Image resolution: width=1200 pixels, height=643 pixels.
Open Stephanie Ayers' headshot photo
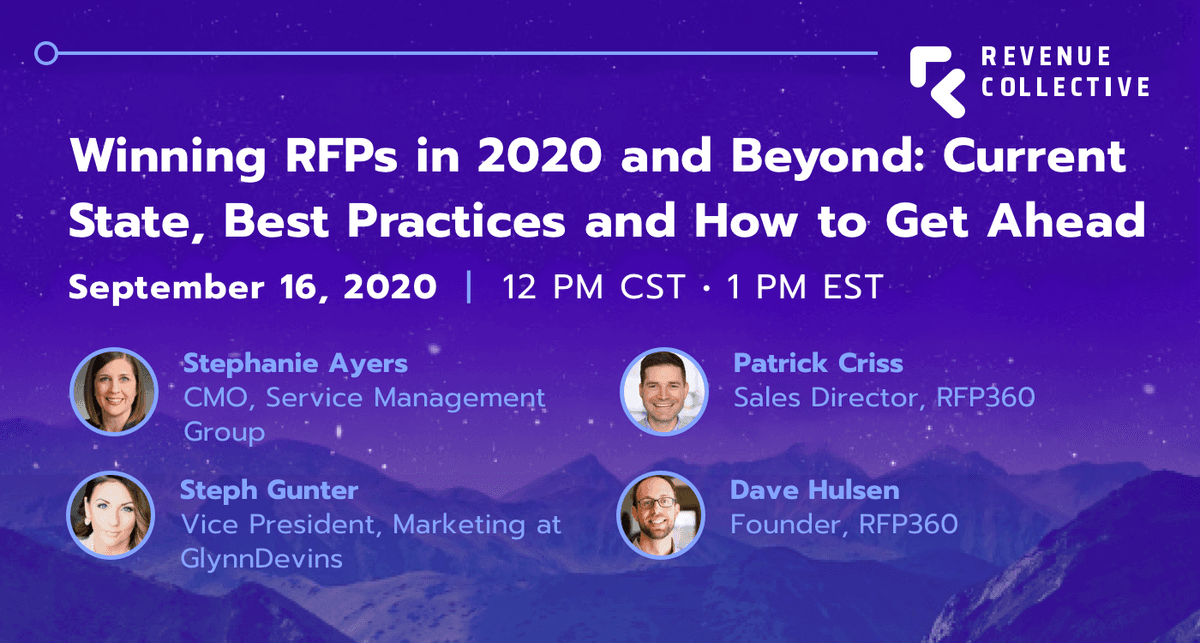[x=113, y=393]
